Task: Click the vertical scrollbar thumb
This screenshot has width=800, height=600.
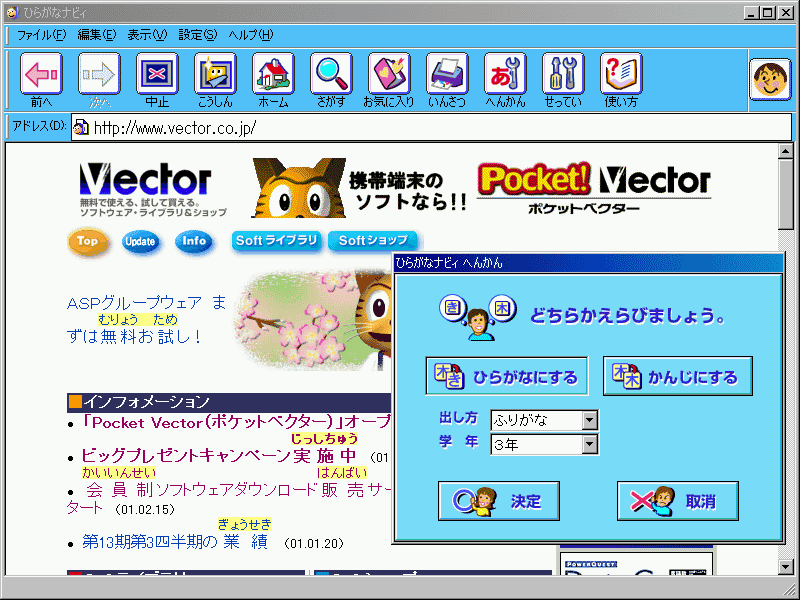Action: (785, 194)
